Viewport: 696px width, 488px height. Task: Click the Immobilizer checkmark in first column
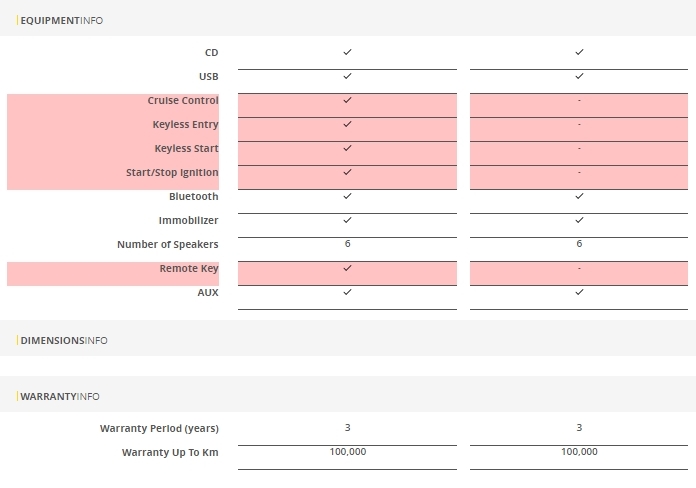point(347,220)
